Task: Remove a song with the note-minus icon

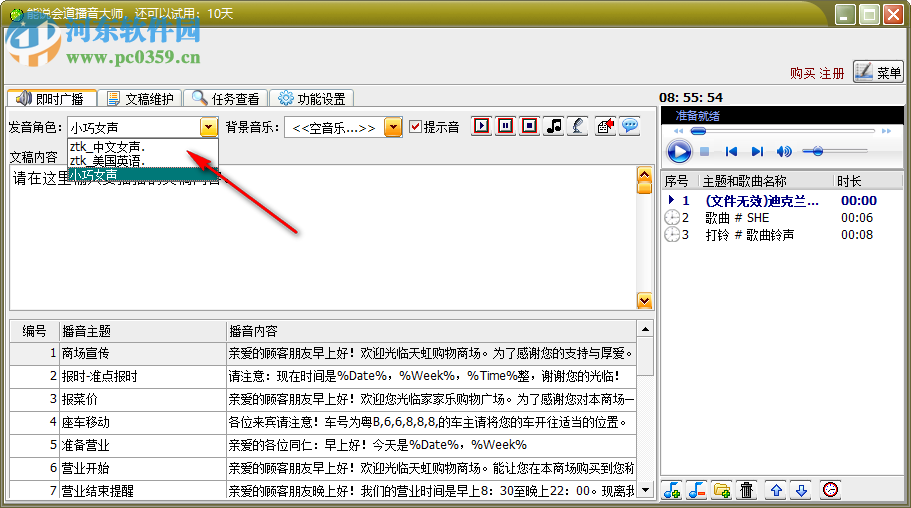Action: coord(696,490)
